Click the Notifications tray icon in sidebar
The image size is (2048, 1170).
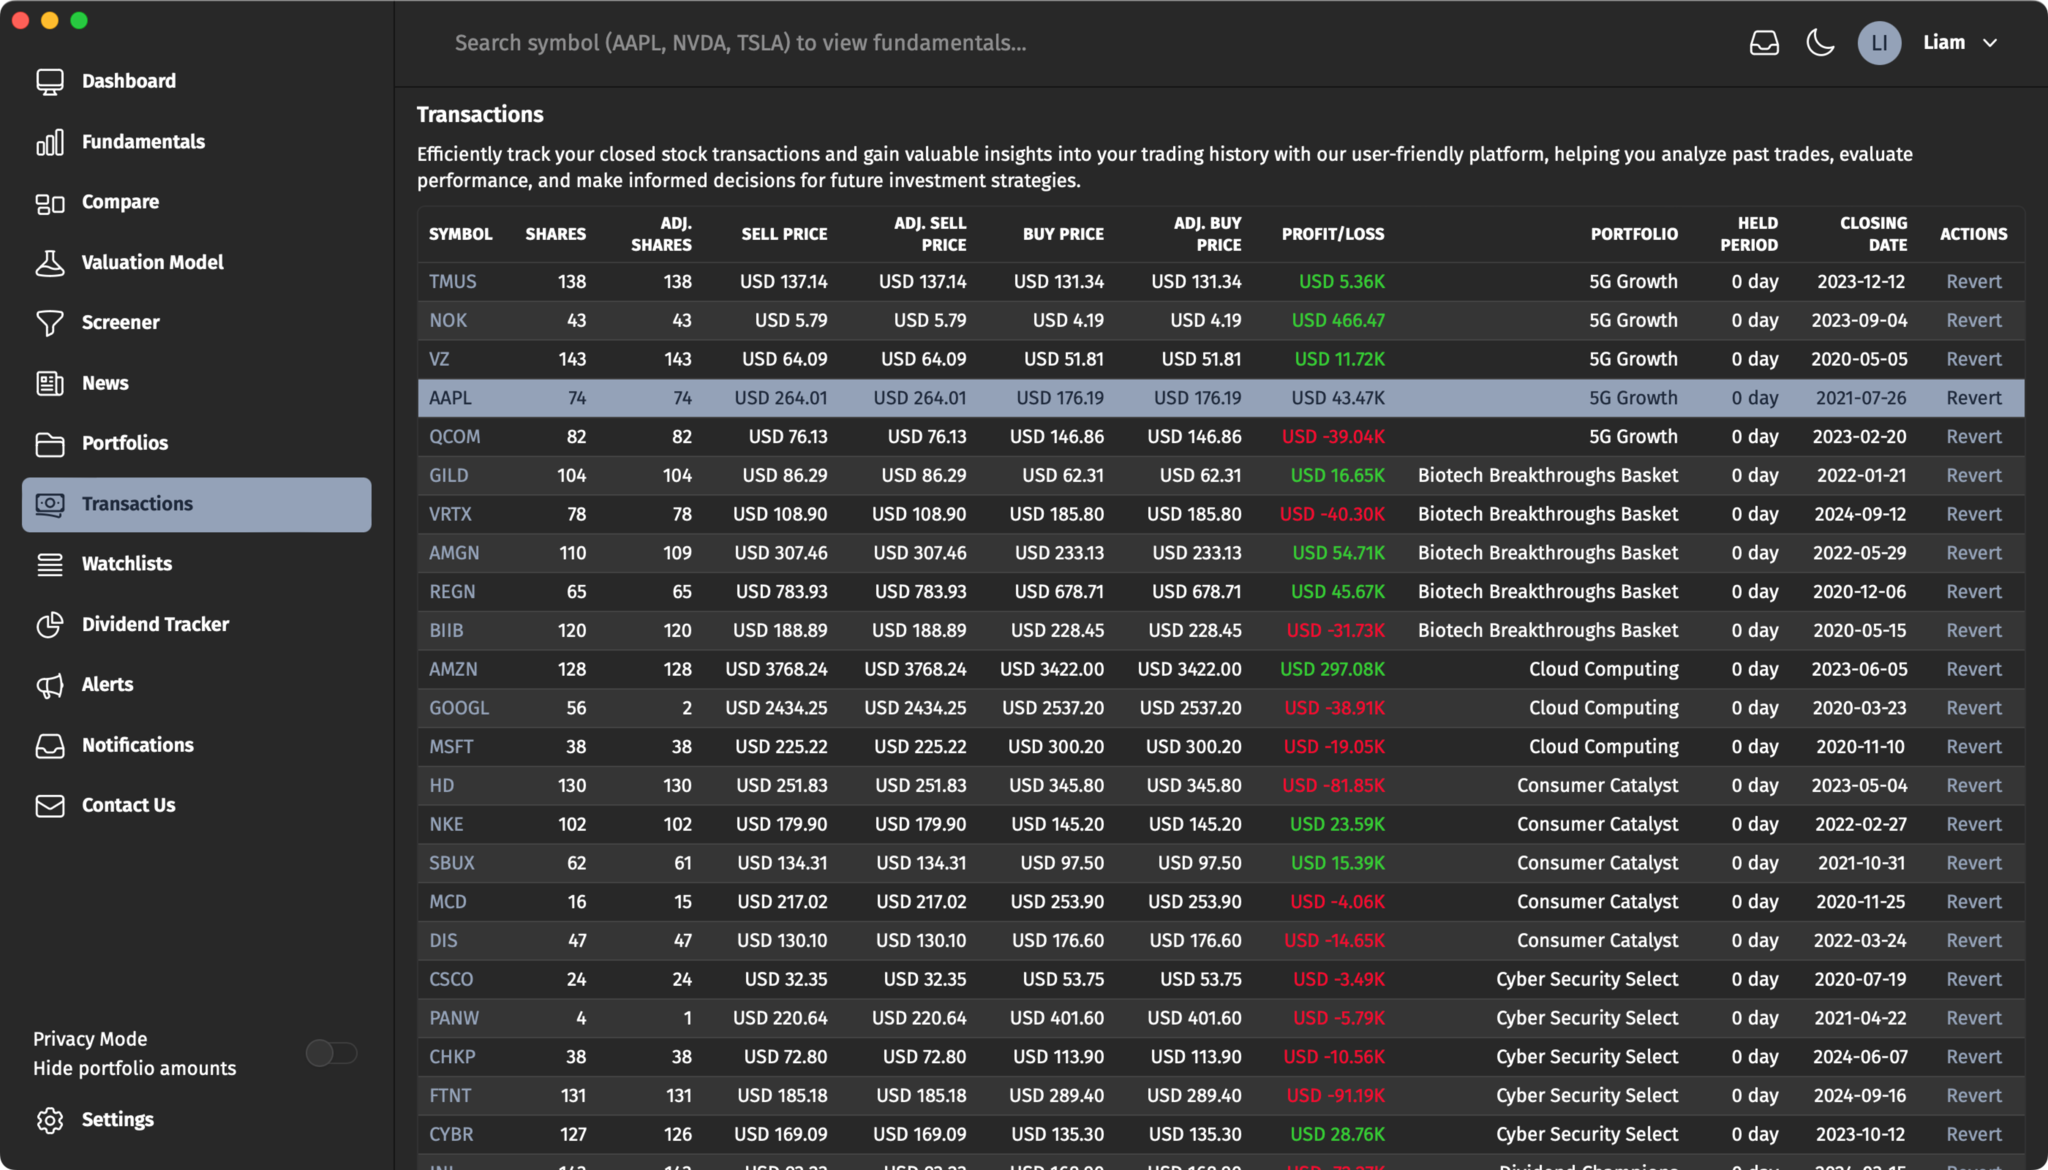49,745
